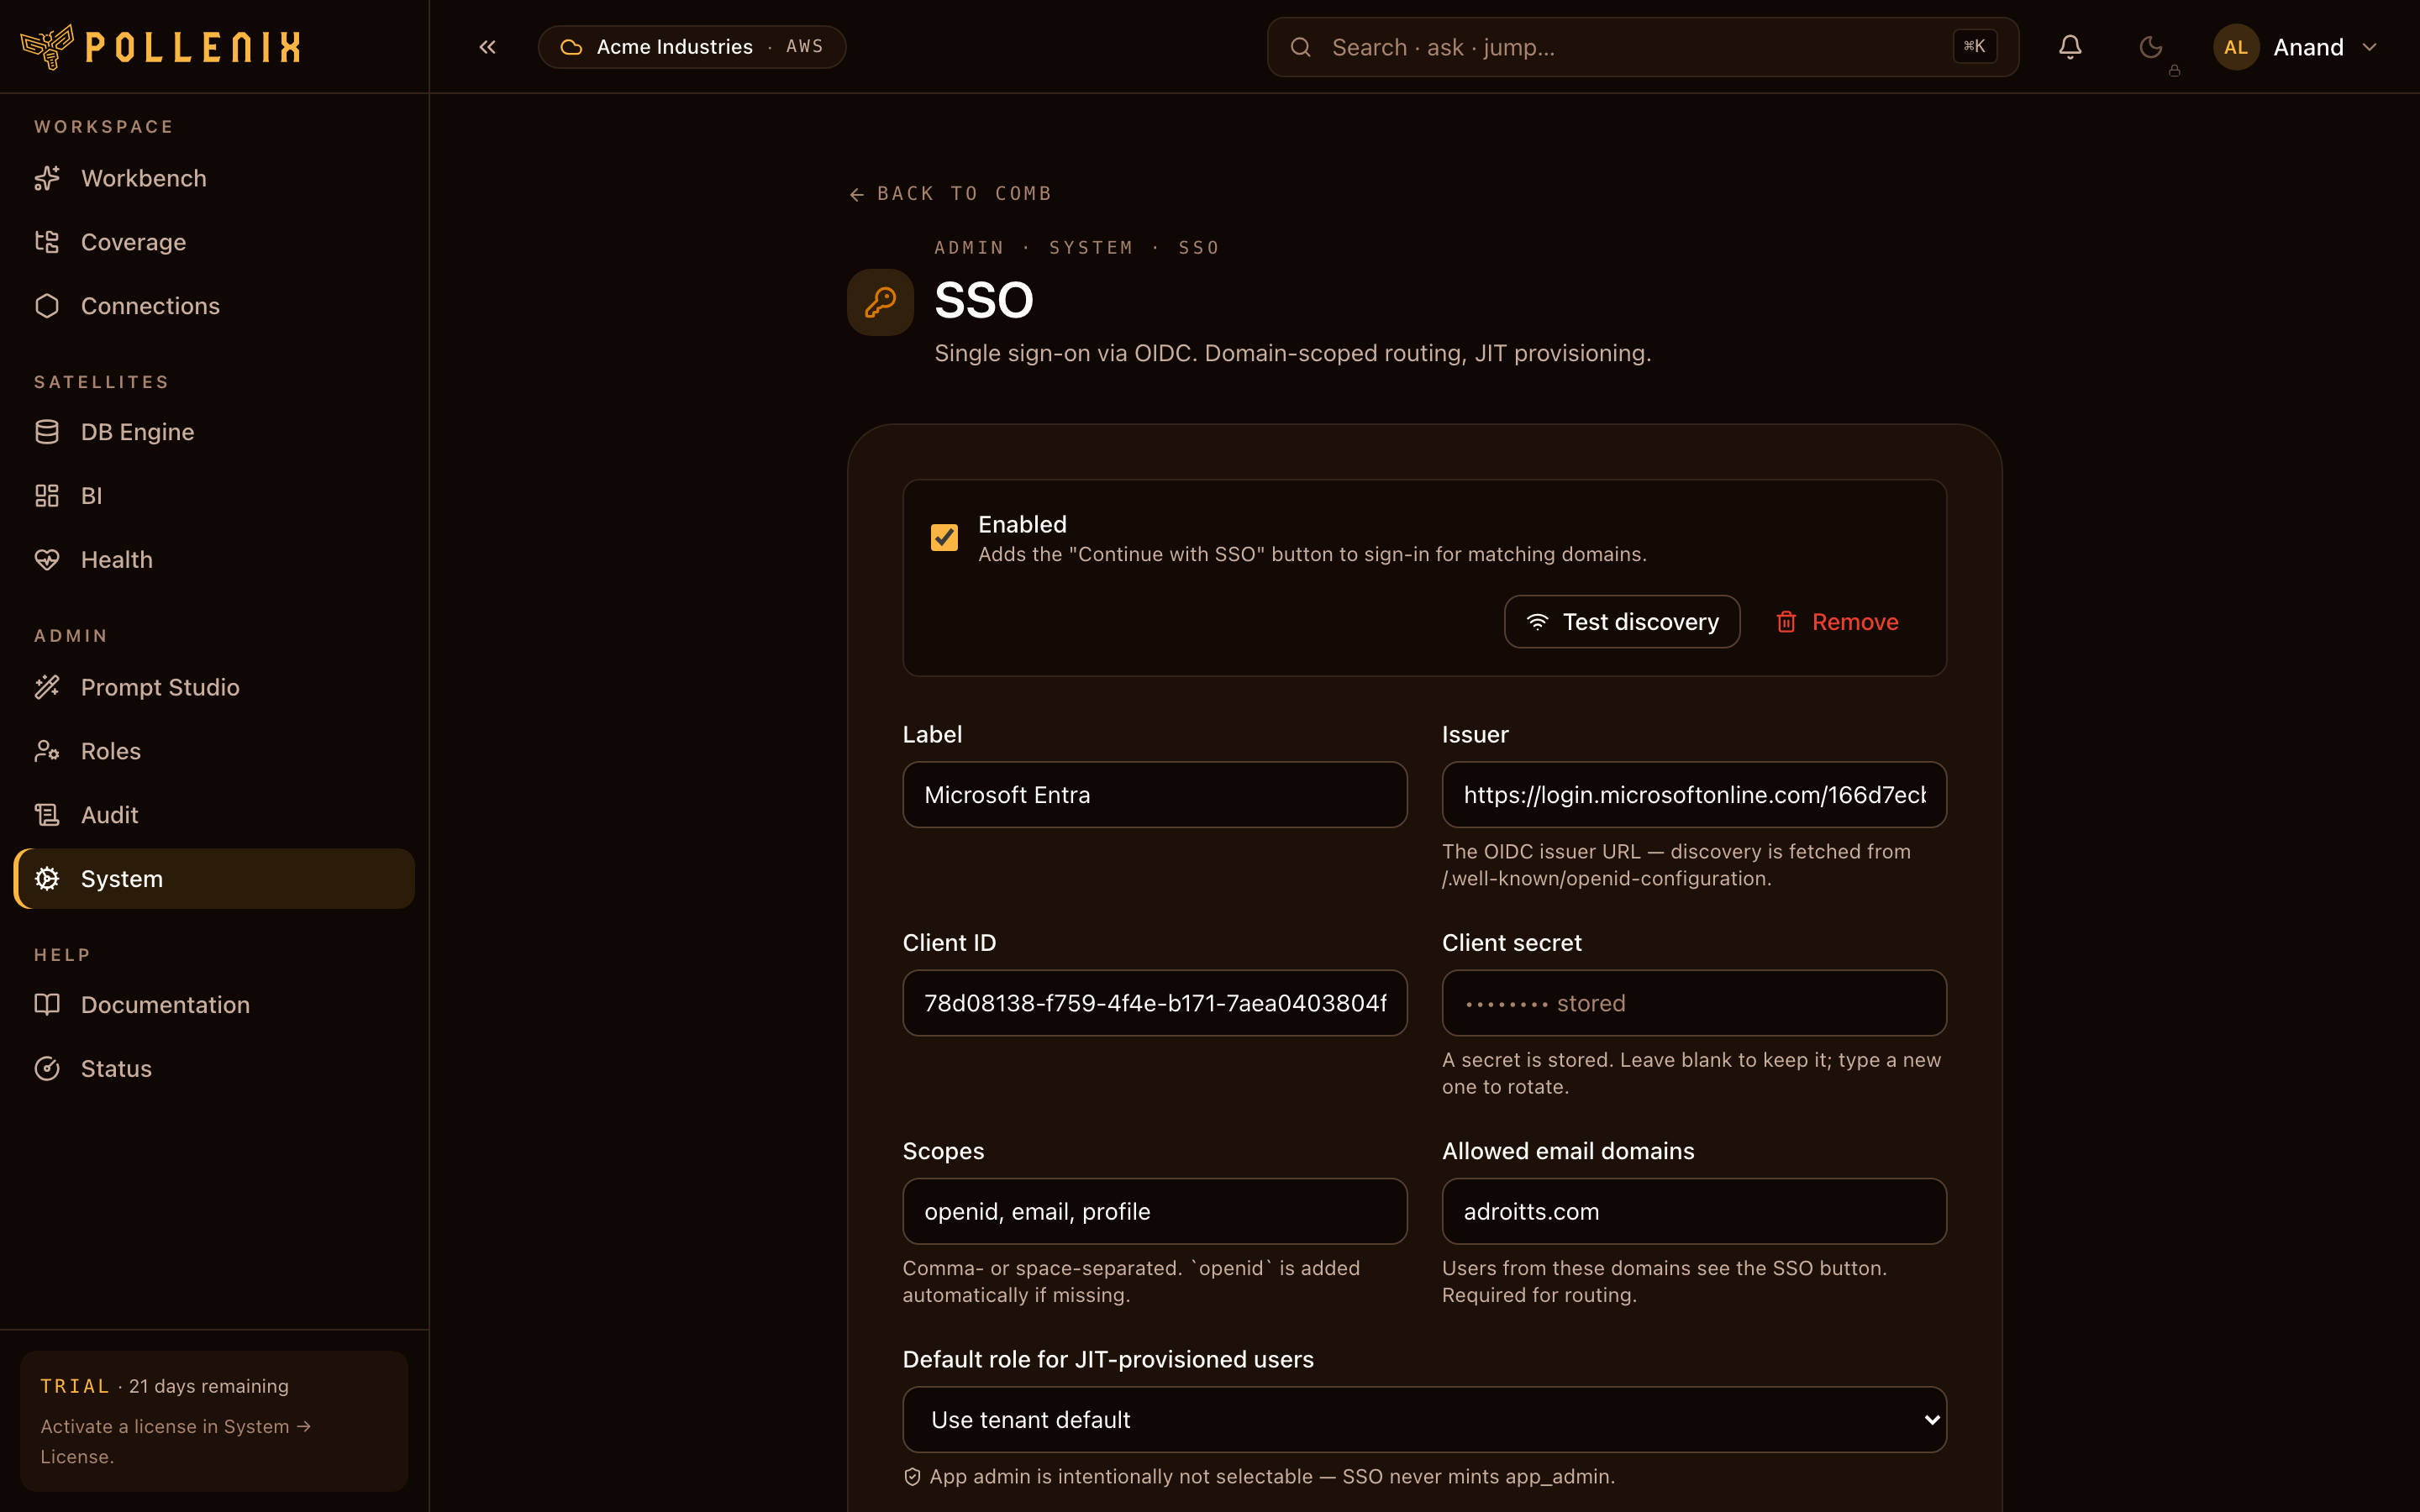
Task: Open notifications bell
Action: click(2070, 47)
